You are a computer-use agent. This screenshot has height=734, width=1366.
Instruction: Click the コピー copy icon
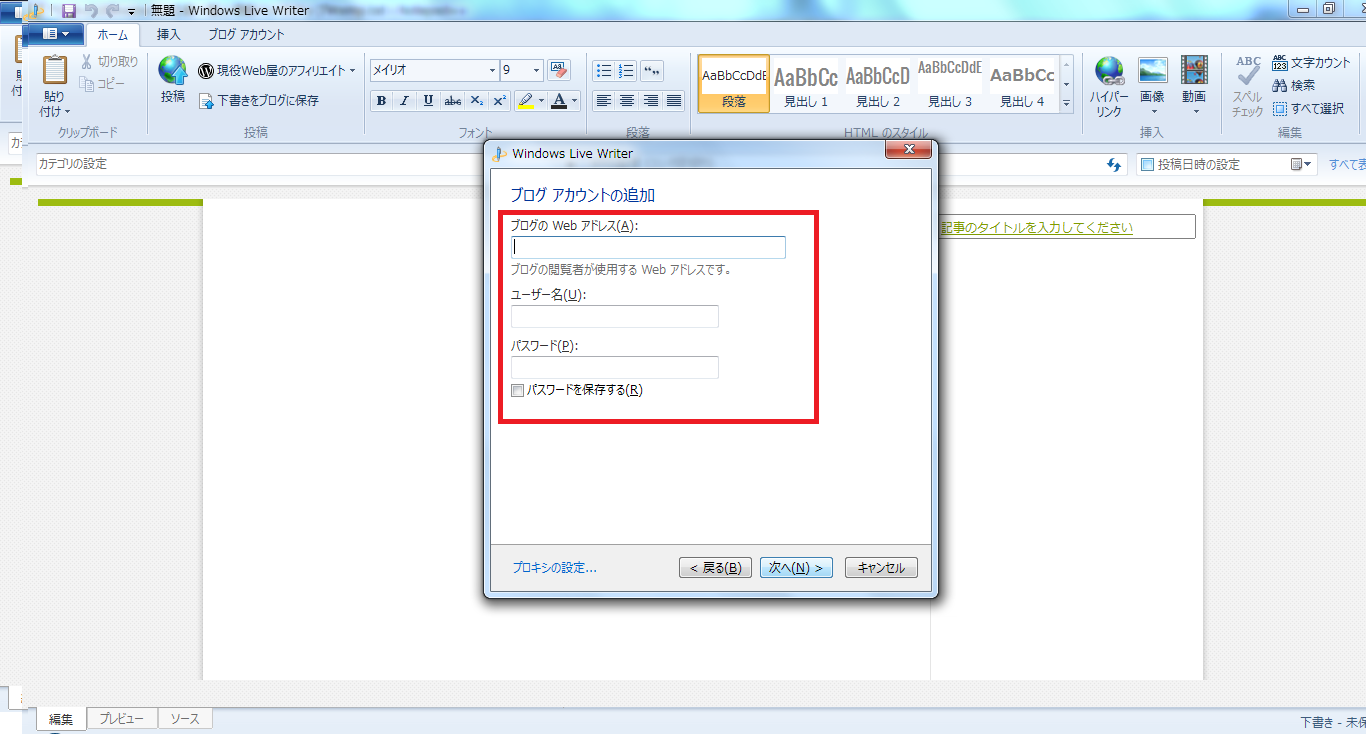[x=87, y=84]
